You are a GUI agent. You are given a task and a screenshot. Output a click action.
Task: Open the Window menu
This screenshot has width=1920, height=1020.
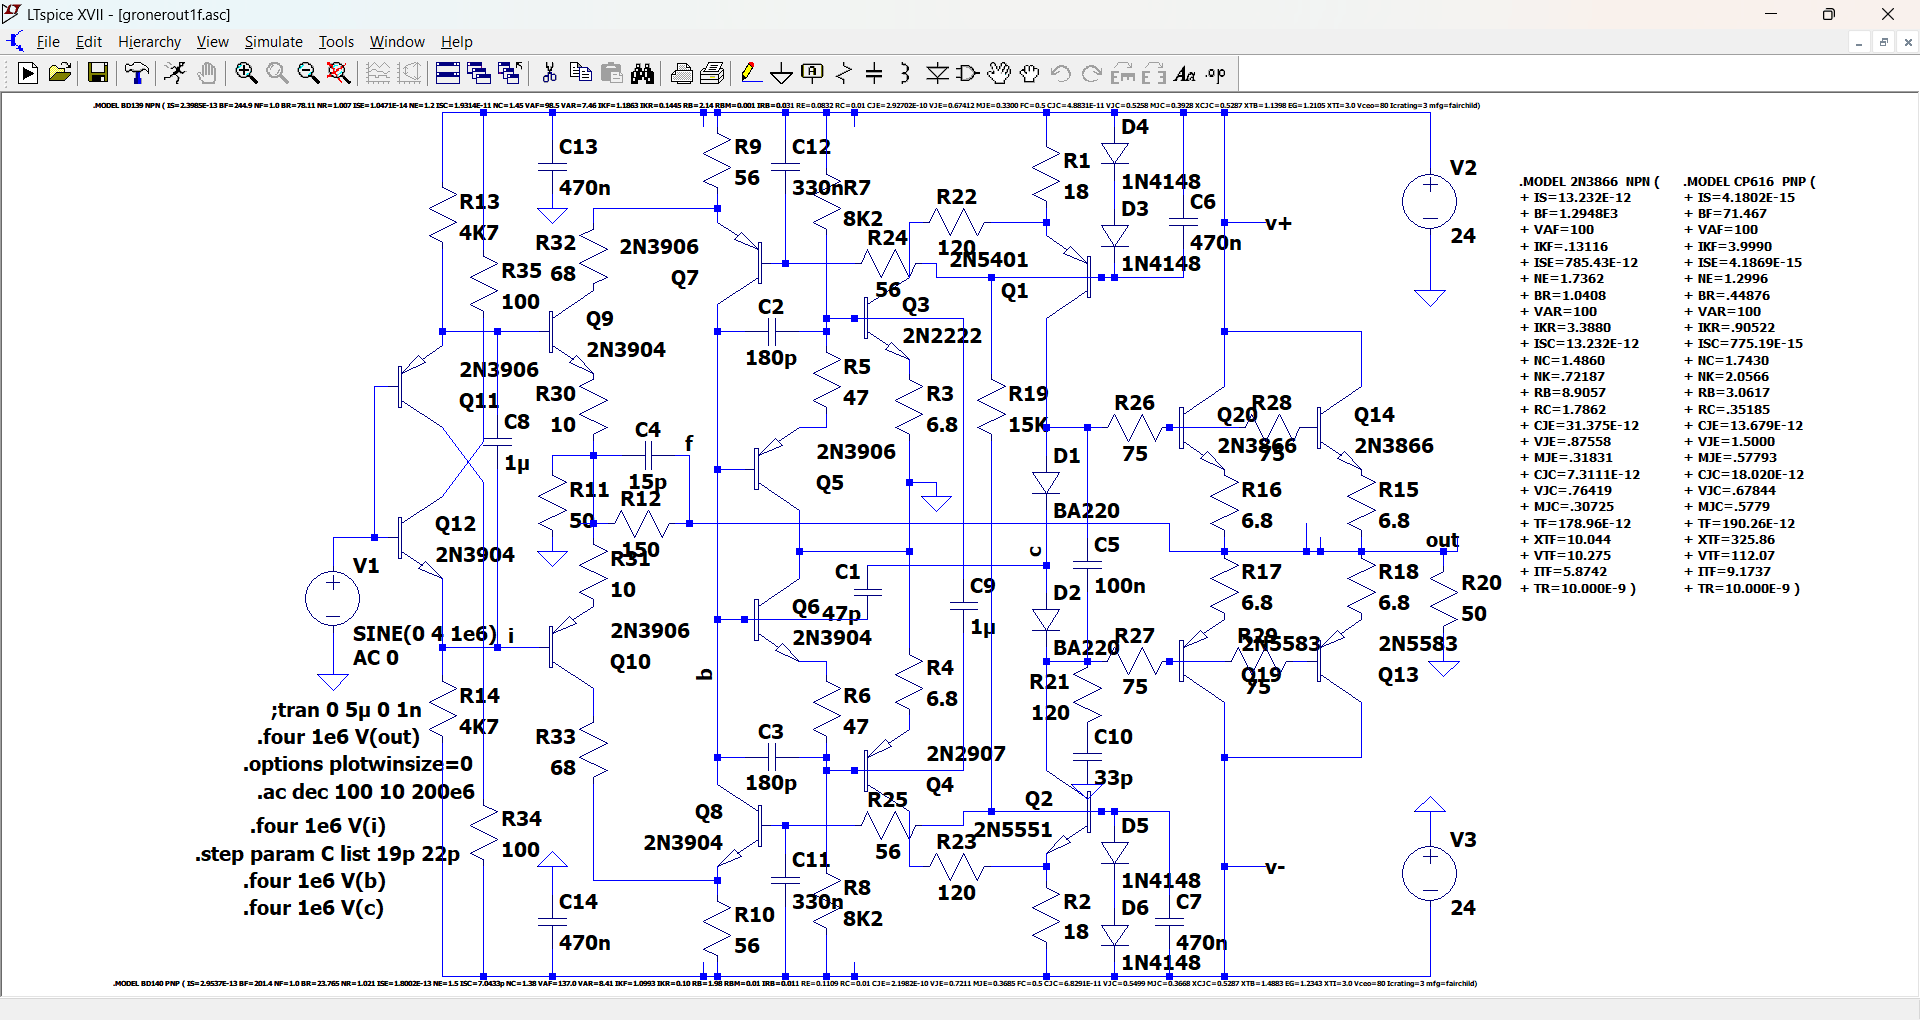pyautogui.click(x=397, y=42)
